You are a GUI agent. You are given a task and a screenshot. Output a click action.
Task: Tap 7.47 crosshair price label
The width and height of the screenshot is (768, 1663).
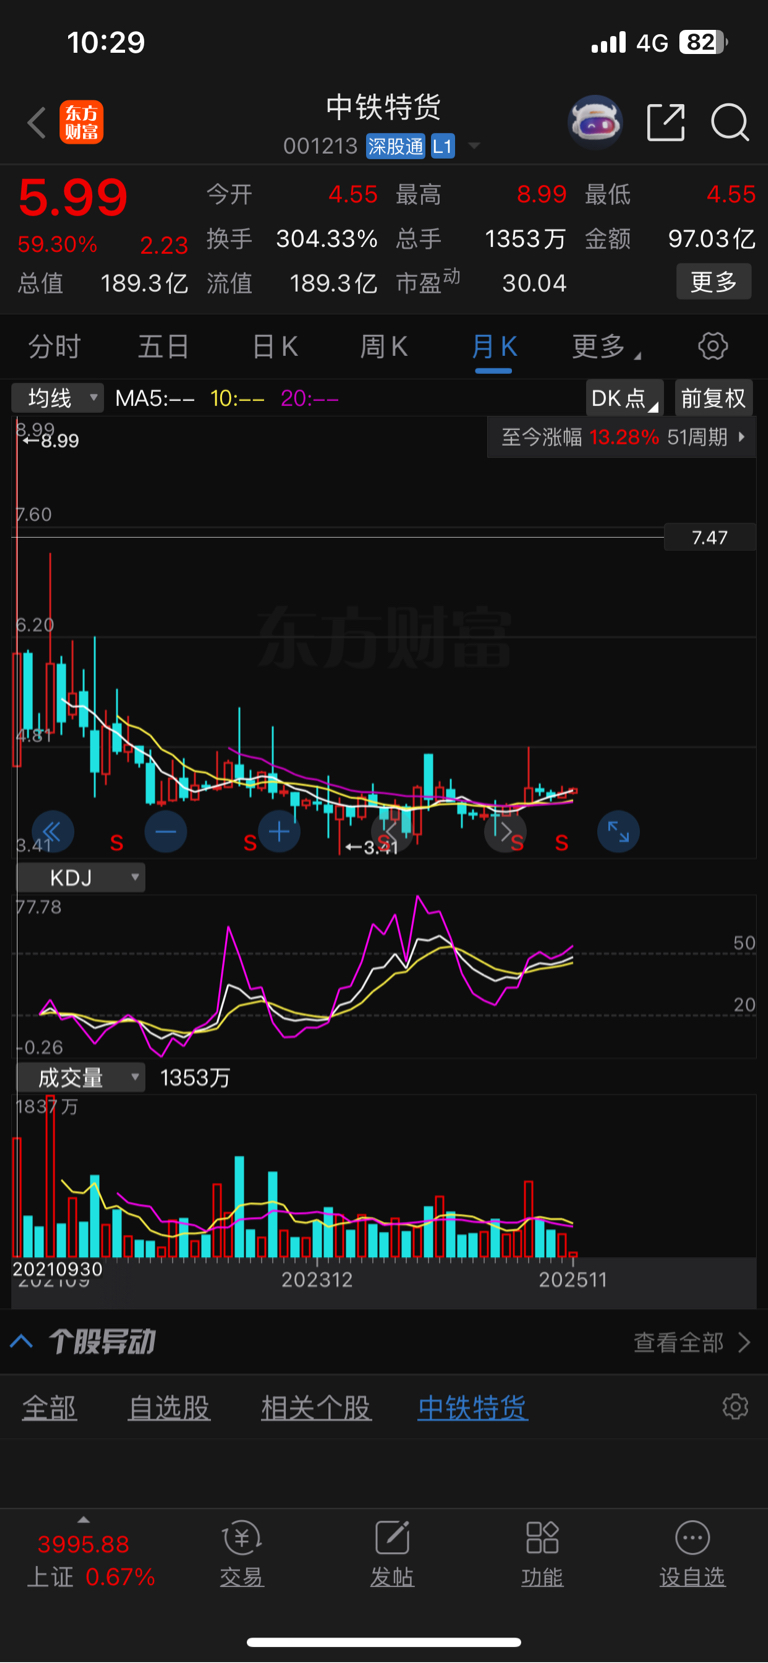click(x=710, y=537)
